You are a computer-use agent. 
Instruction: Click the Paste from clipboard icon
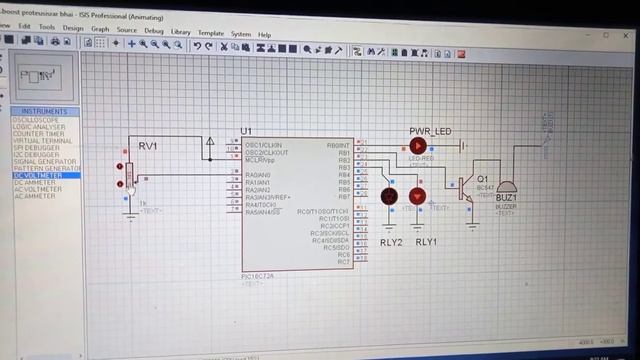pos(246,47)
